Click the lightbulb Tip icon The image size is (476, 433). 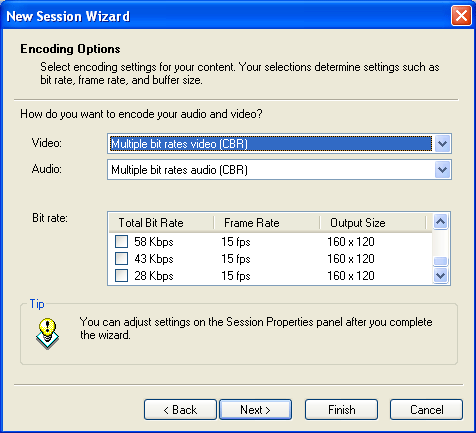47,333
